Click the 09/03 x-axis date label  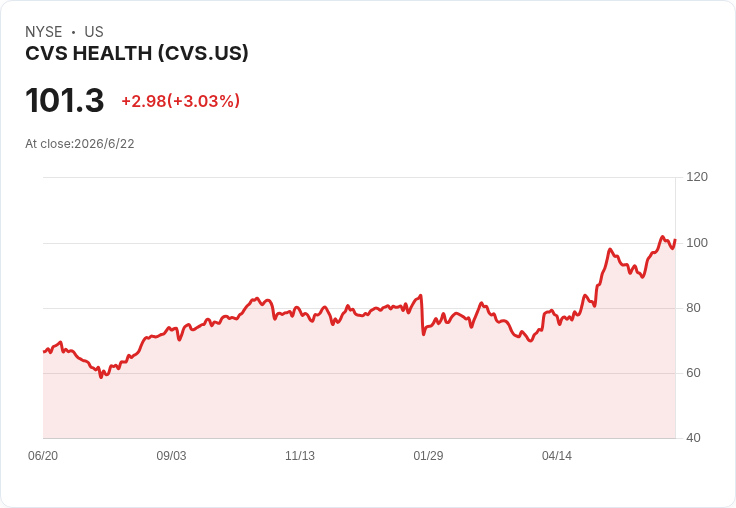point(171,456)
